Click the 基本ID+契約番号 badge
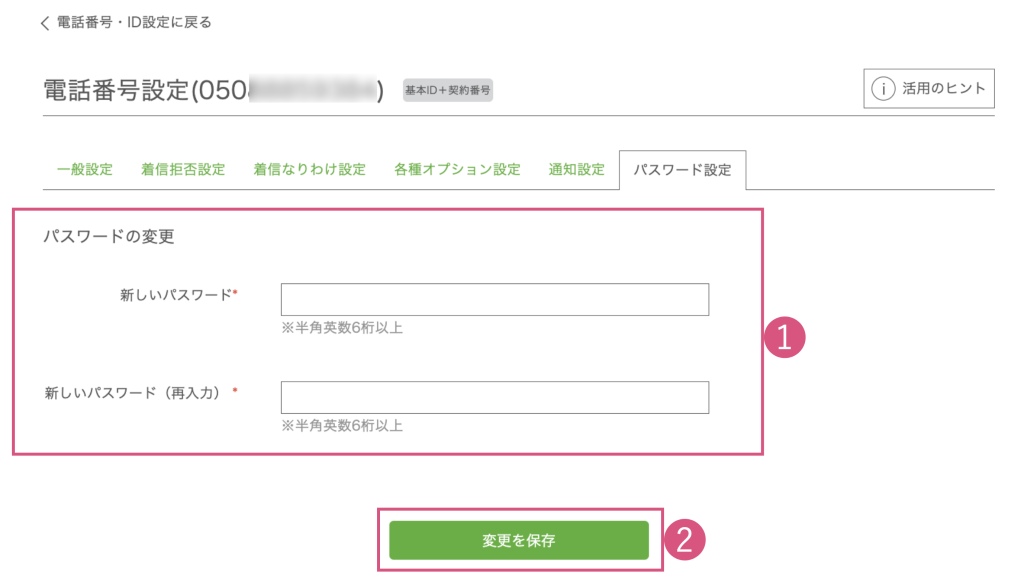1024x585 pixels. click(448, 91)
